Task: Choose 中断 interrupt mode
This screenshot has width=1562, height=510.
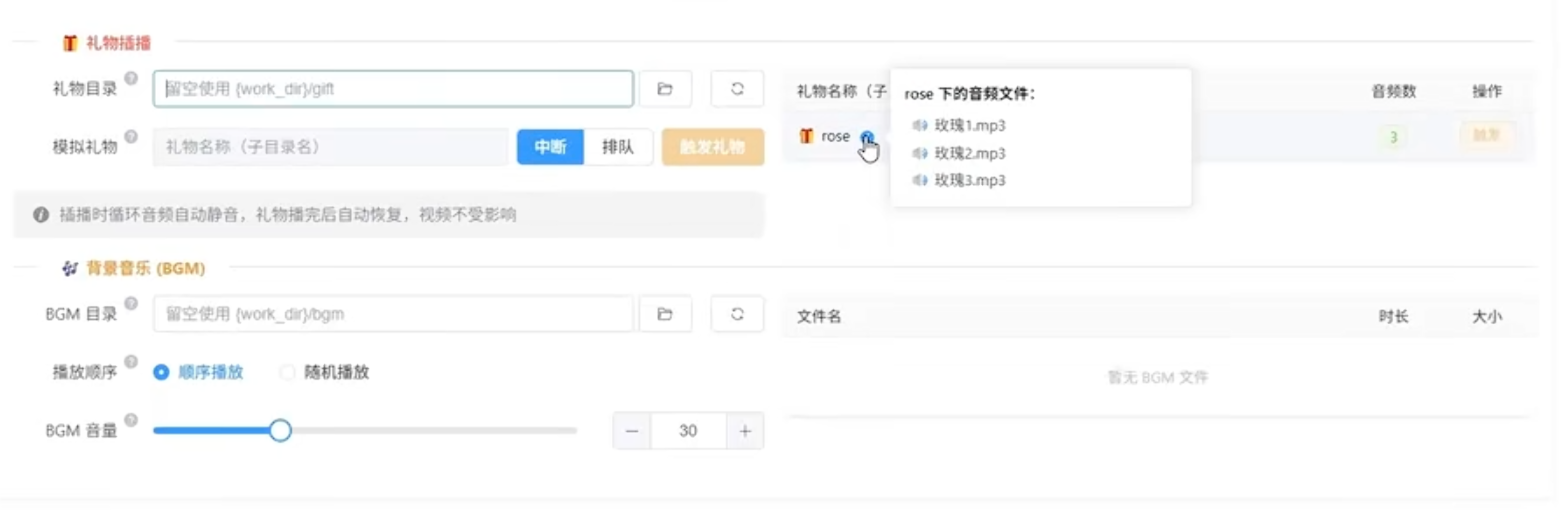Action: click(550, 147)
